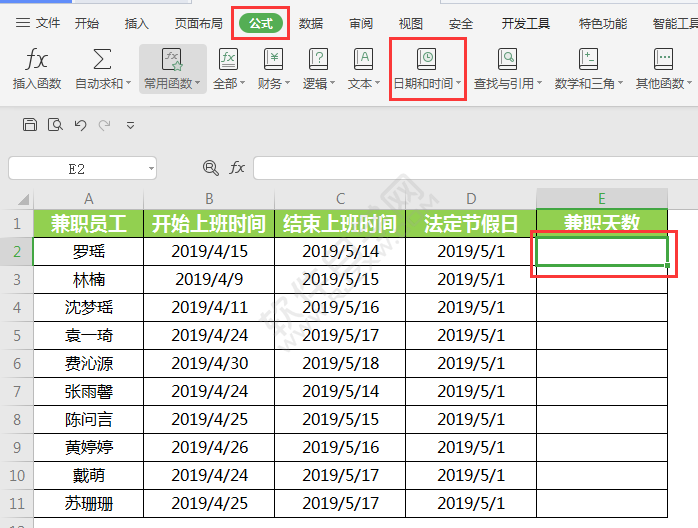Open the 查找与引用 functions icon
Image resolution: width=698 pixels, height=528 pixels.
[x=507, y=59]
